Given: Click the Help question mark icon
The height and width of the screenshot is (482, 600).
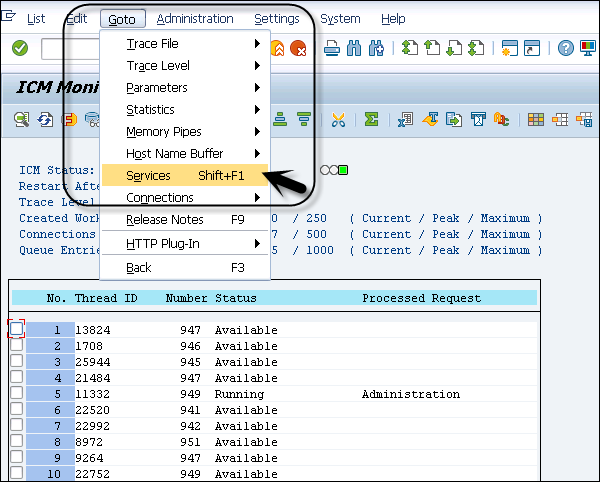Looking at the screenshot, I should coord(565,48).
